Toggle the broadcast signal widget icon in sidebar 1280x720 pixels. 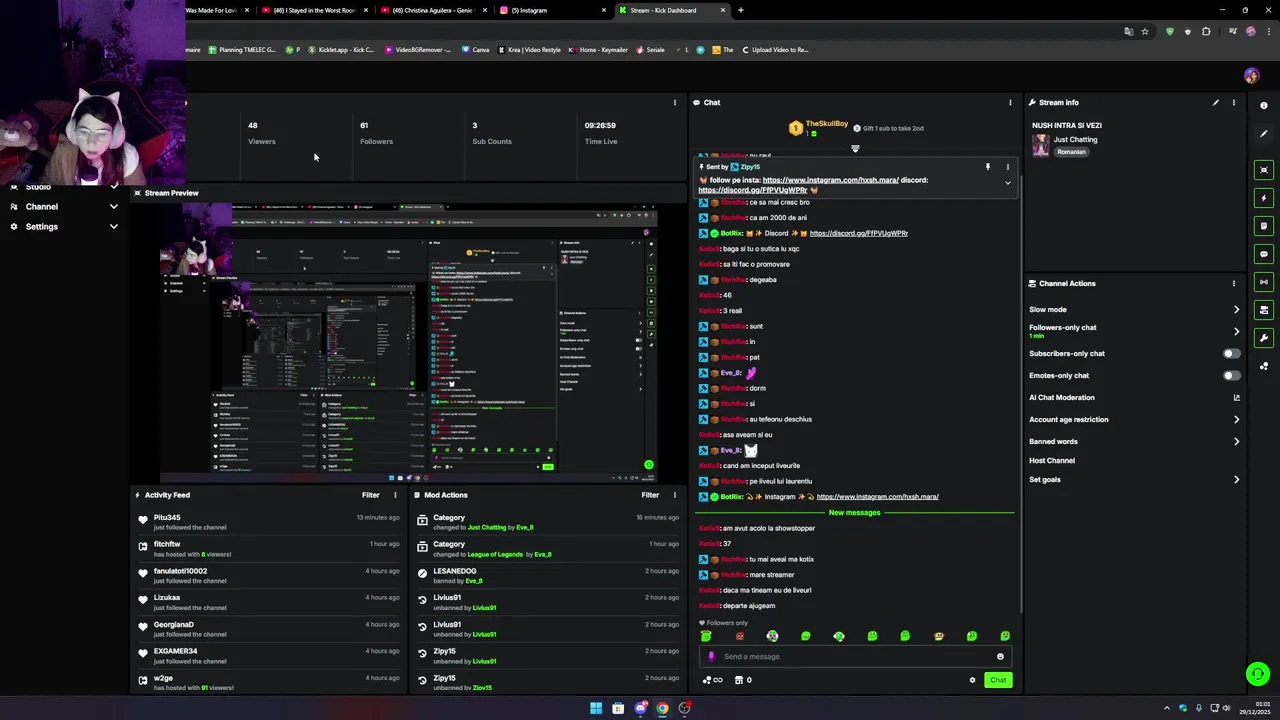pos(1264,282)
